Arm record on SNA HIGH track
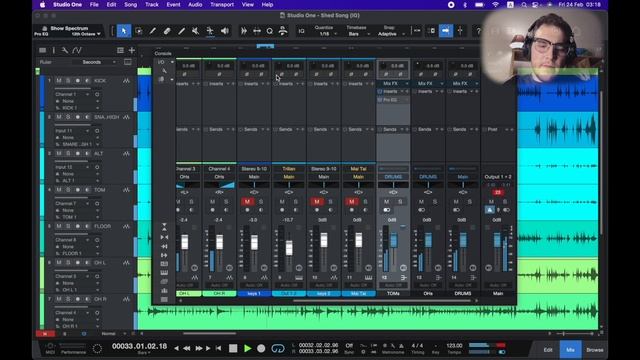This screenshot has height=360, width=640. (78, 117)
